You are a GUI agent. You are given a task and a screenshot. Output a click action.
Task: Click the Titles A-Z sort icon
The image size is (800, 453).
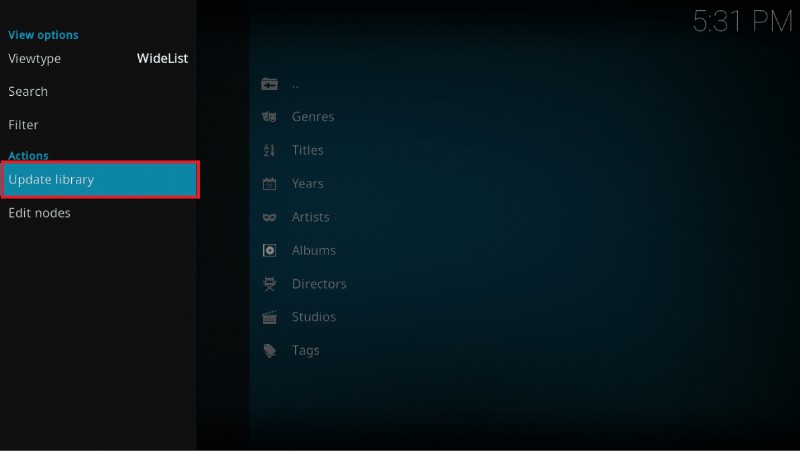coord(269,150)
